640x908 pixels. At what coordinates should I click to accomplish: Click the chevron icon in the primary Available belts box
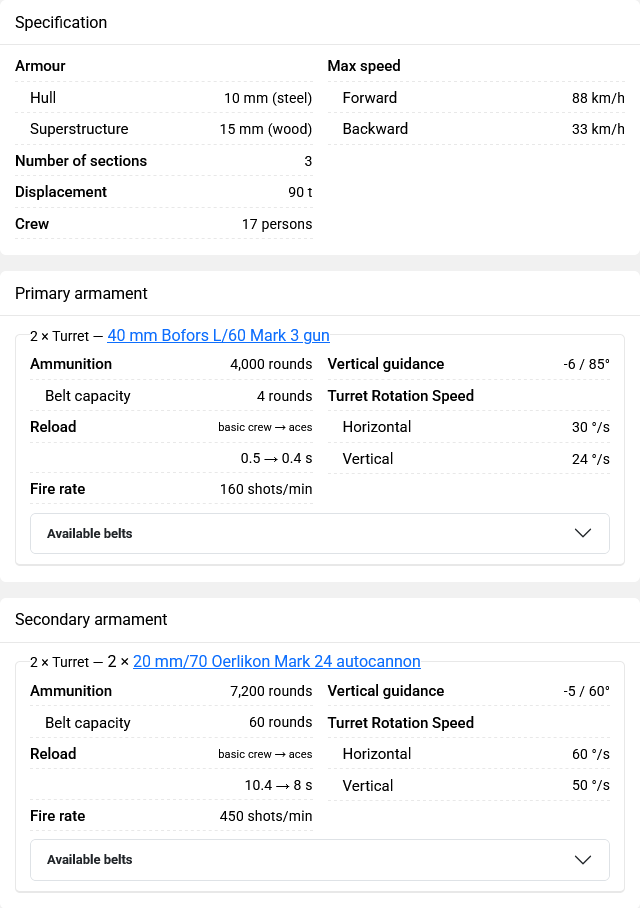[583, 533]
